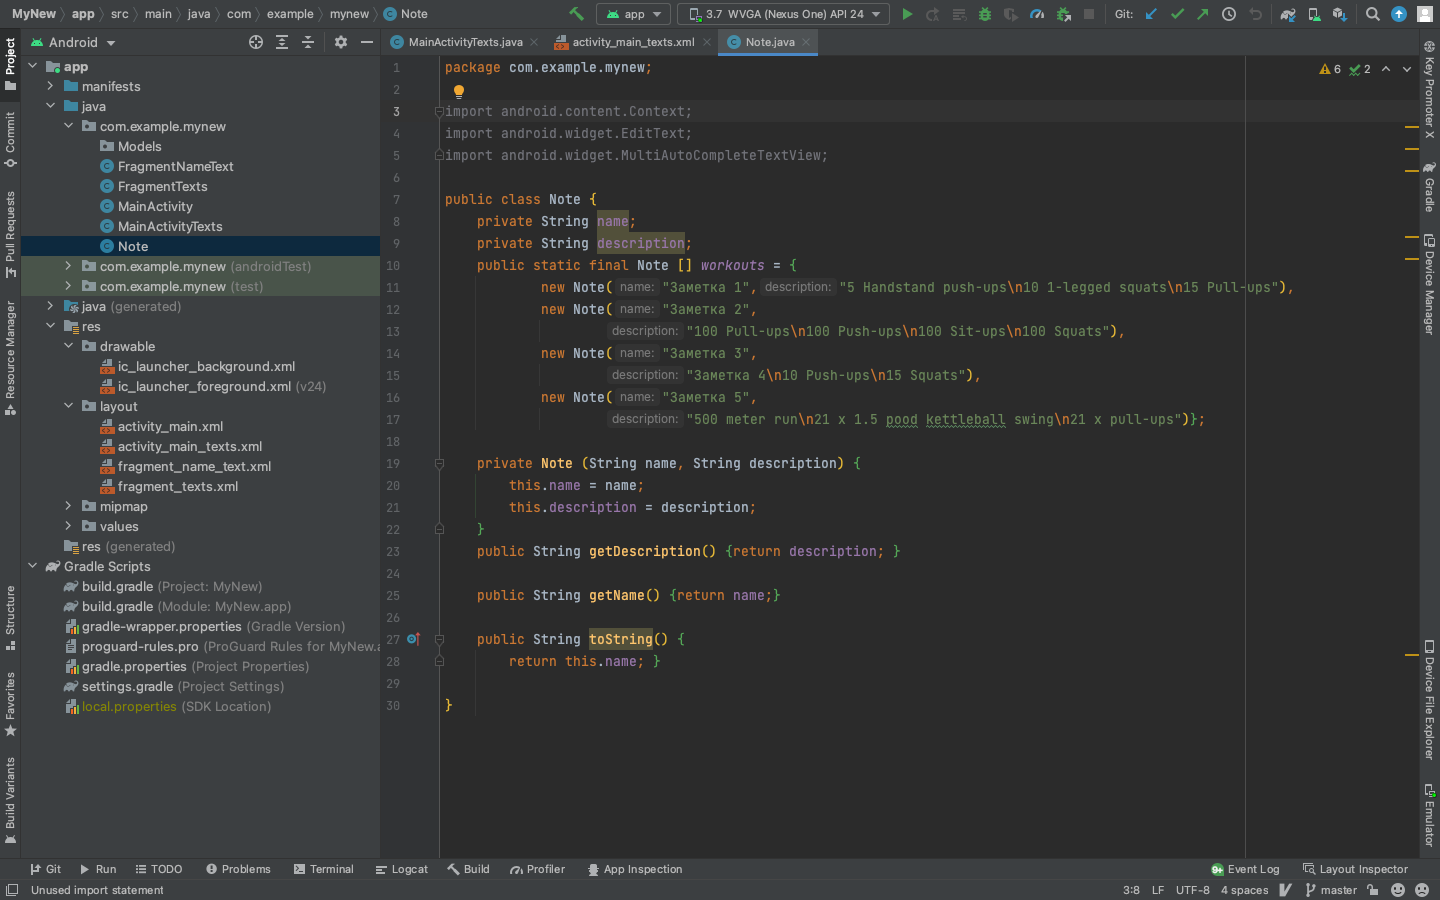Toggle the Resource Manager side panel
1440x900 pixels.
(x=10, y=357)
